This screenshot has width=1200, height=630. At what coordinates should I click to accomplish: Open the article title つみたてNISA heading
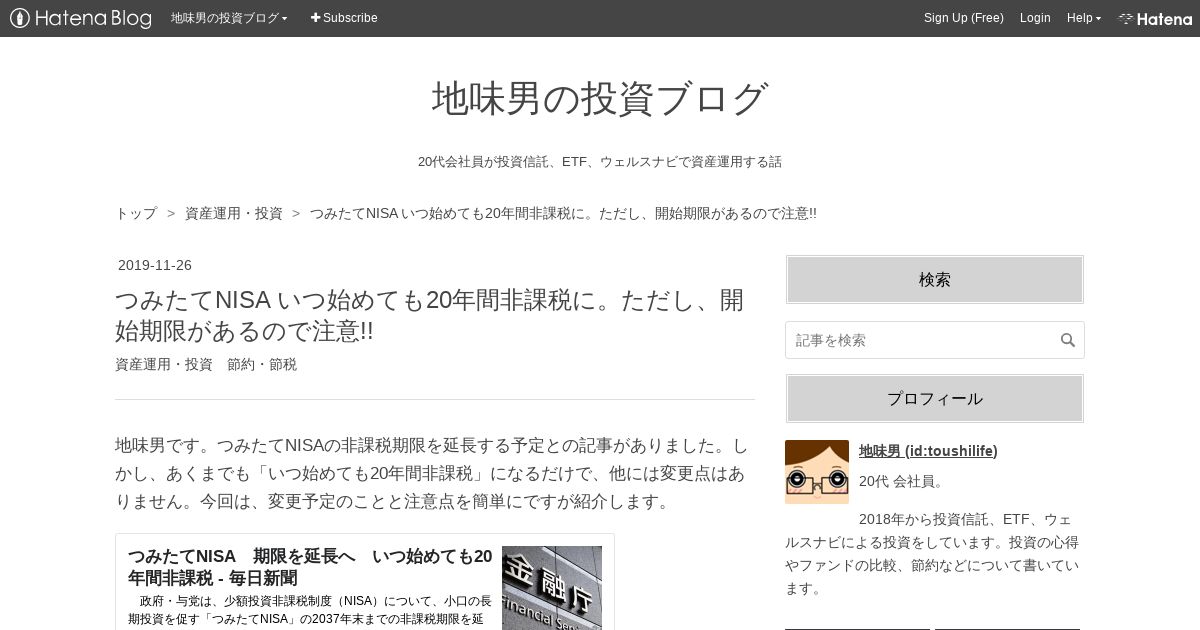[430, 315]
